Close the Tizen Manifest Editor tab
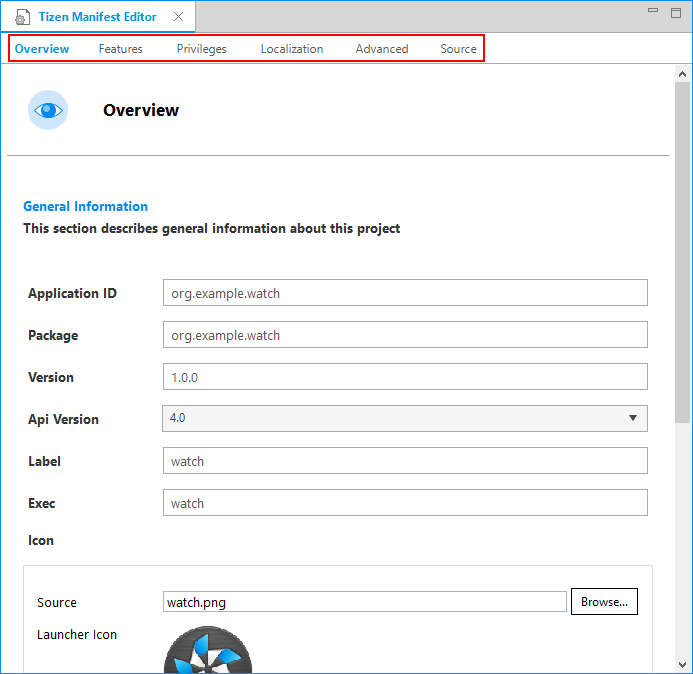This screenshot has width=693, height=674. (x=178, y=17)
